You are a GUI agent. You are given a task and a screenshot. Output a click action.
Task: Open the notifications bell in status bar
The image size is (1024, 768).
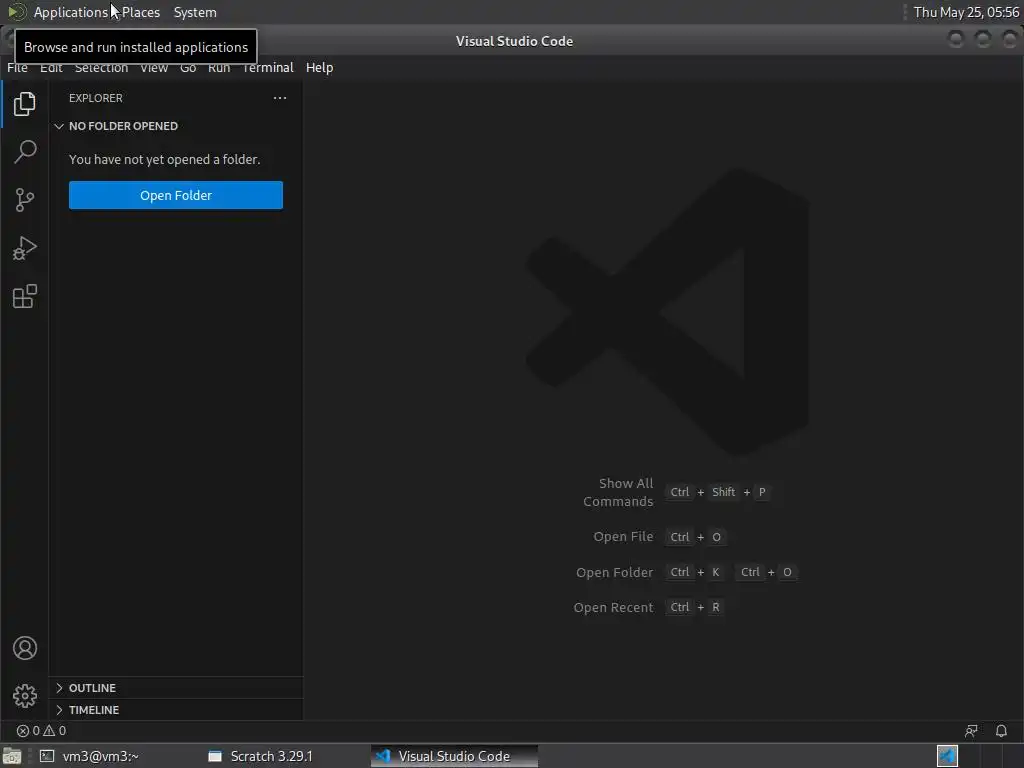[x=1000, y=731]
